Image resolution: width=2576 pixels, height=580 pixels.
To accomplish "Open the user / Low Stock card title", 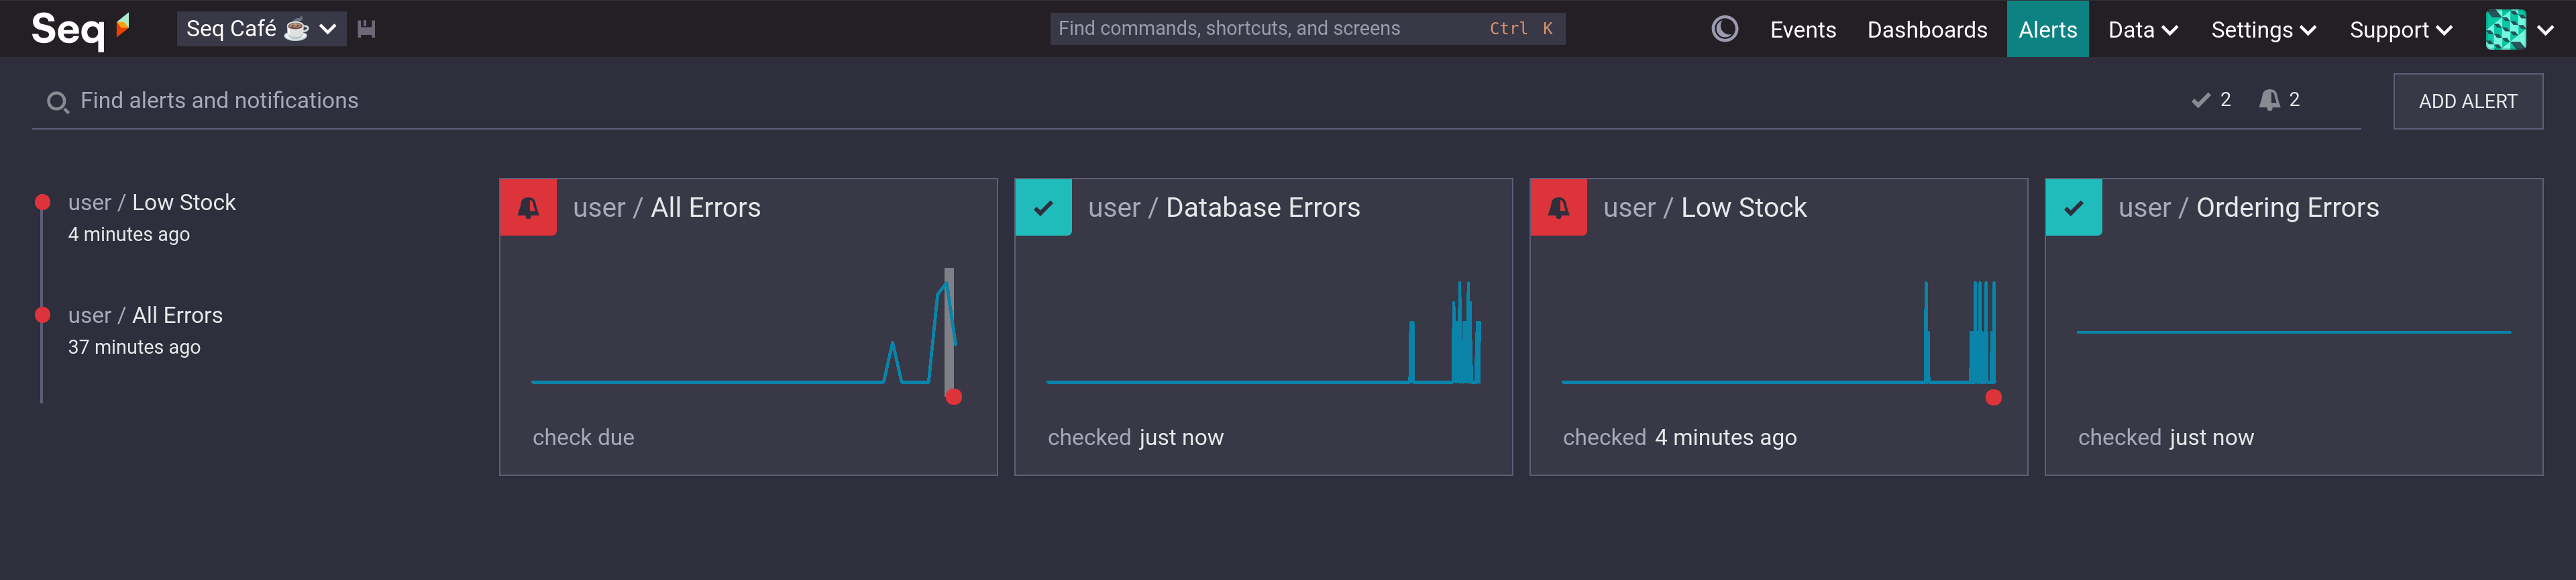I will pos(1705,207).
